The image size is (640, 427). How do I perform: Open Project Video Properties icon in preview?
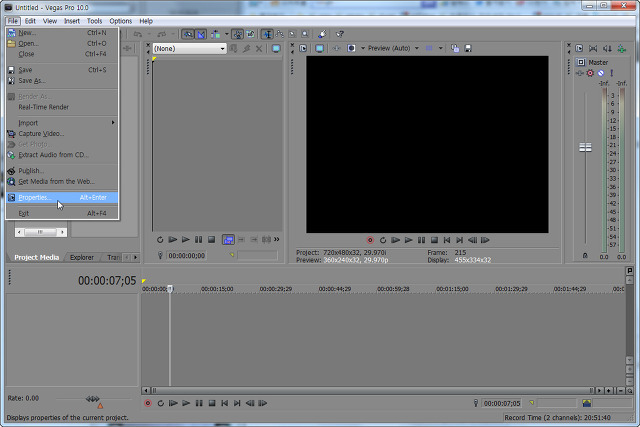point(303,48)
